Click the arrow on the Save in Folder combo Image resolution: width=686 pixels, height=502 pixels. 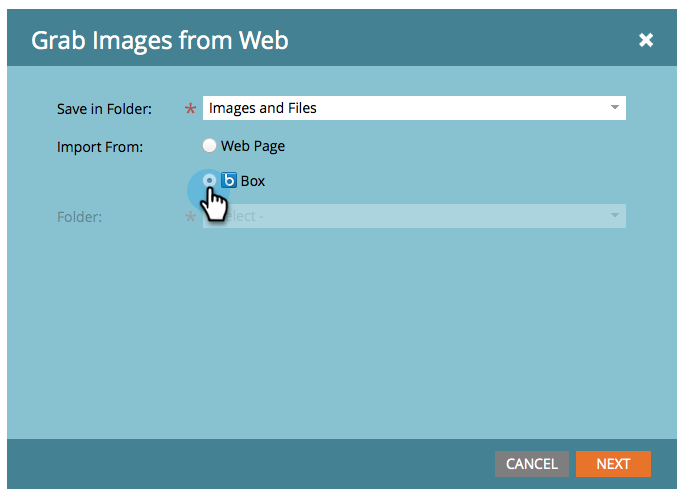[615, 108]
